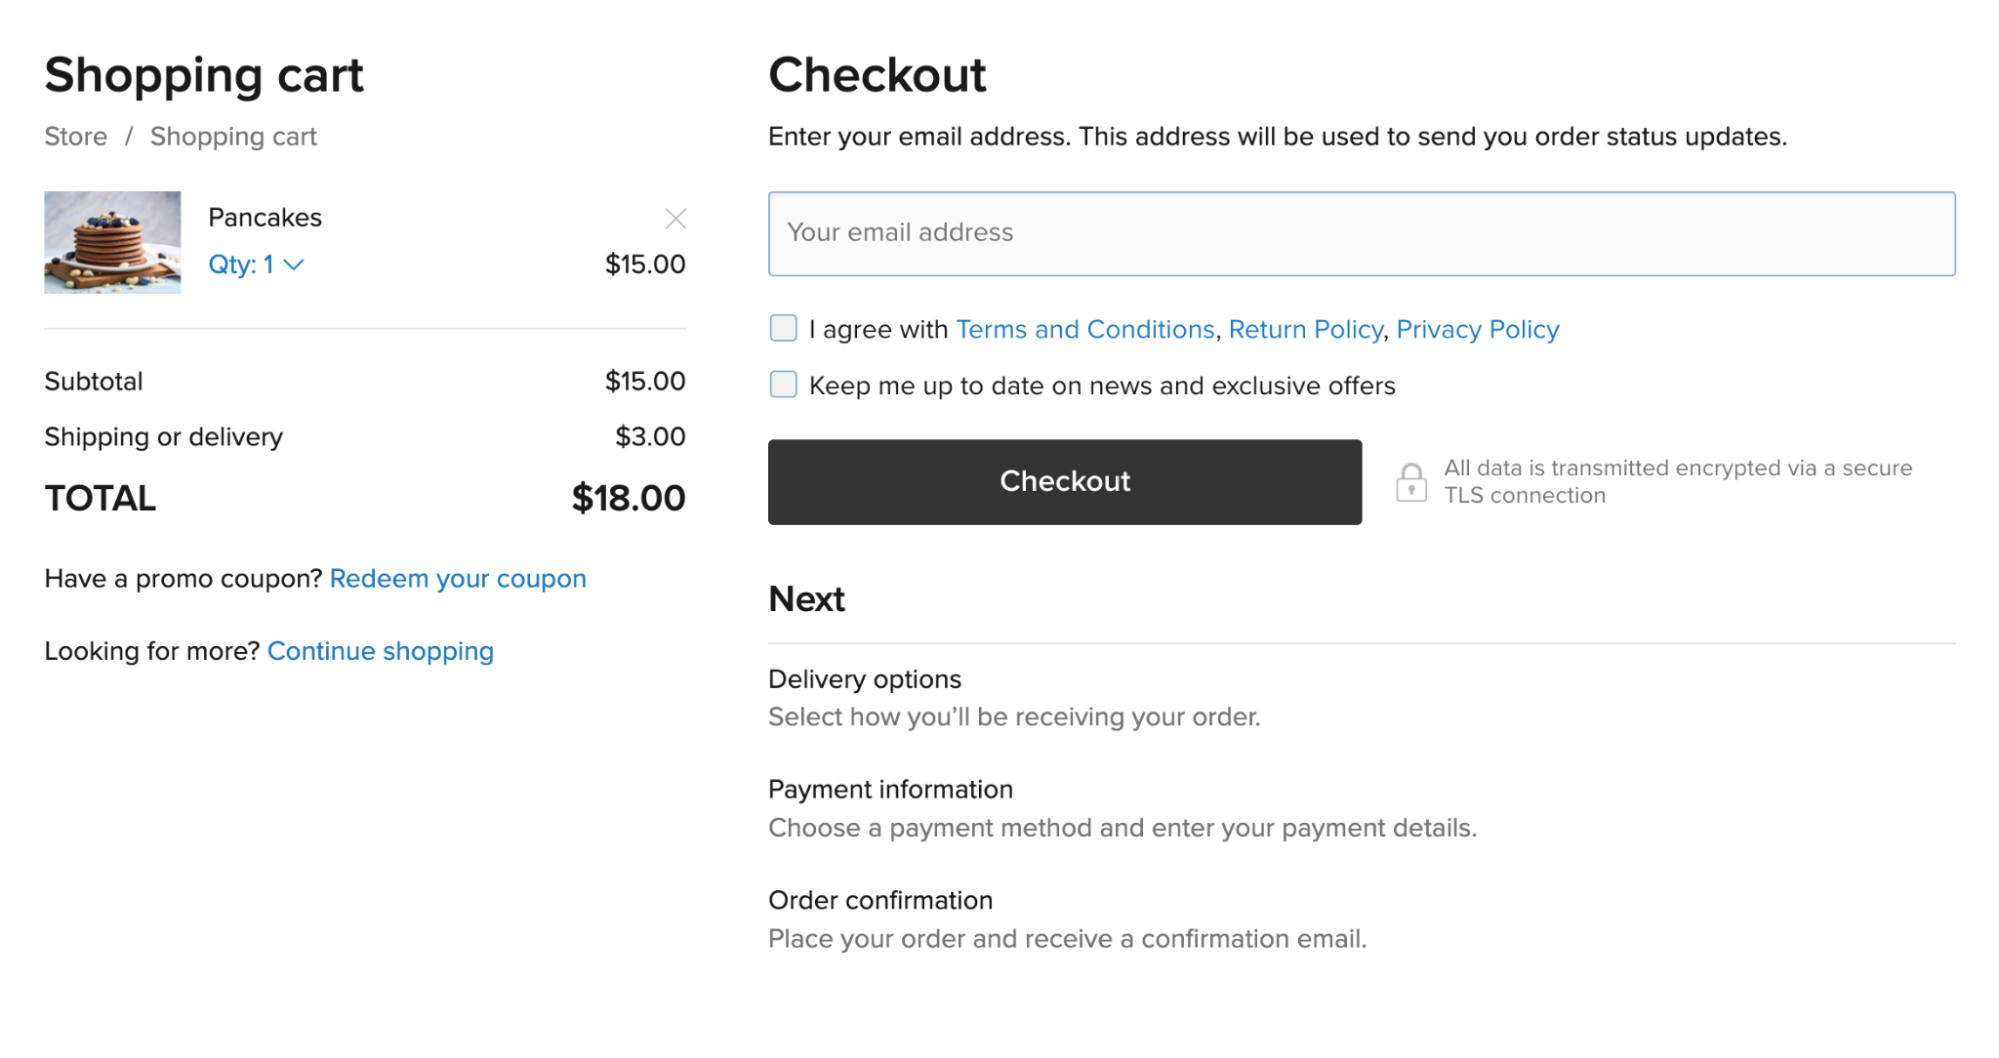Expand the Qty: 1 dropdown
Viewport: 1999px width, 1058px height.
[242, 265]
